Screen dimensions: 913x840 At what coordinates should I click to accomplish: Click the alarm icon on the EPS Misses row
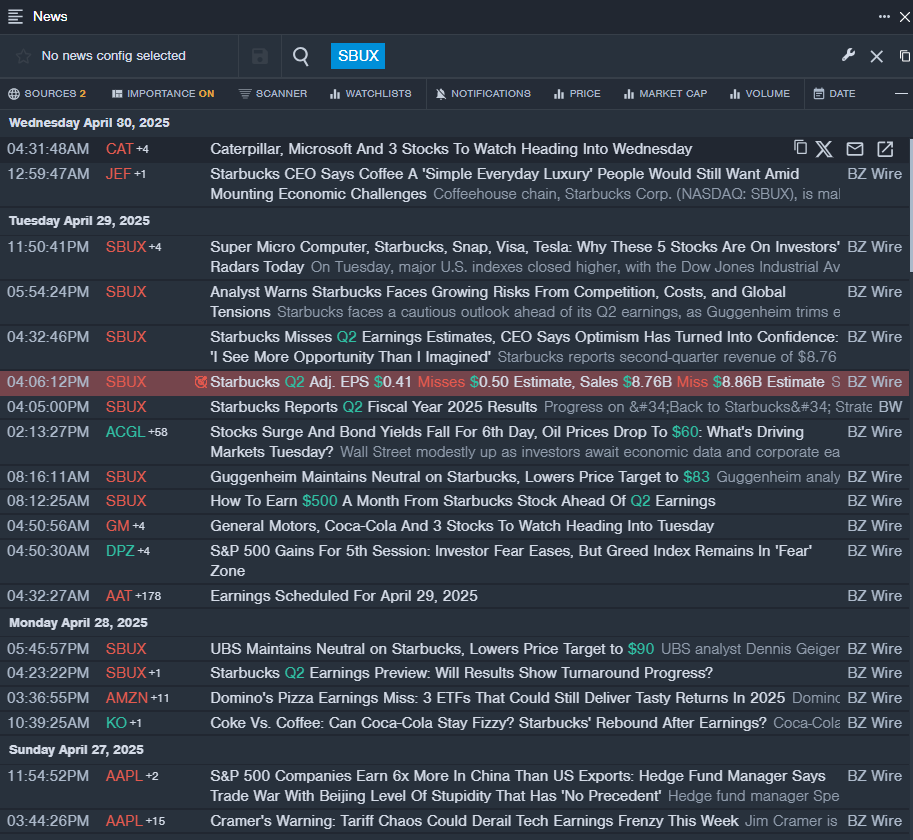click(201, 382)
